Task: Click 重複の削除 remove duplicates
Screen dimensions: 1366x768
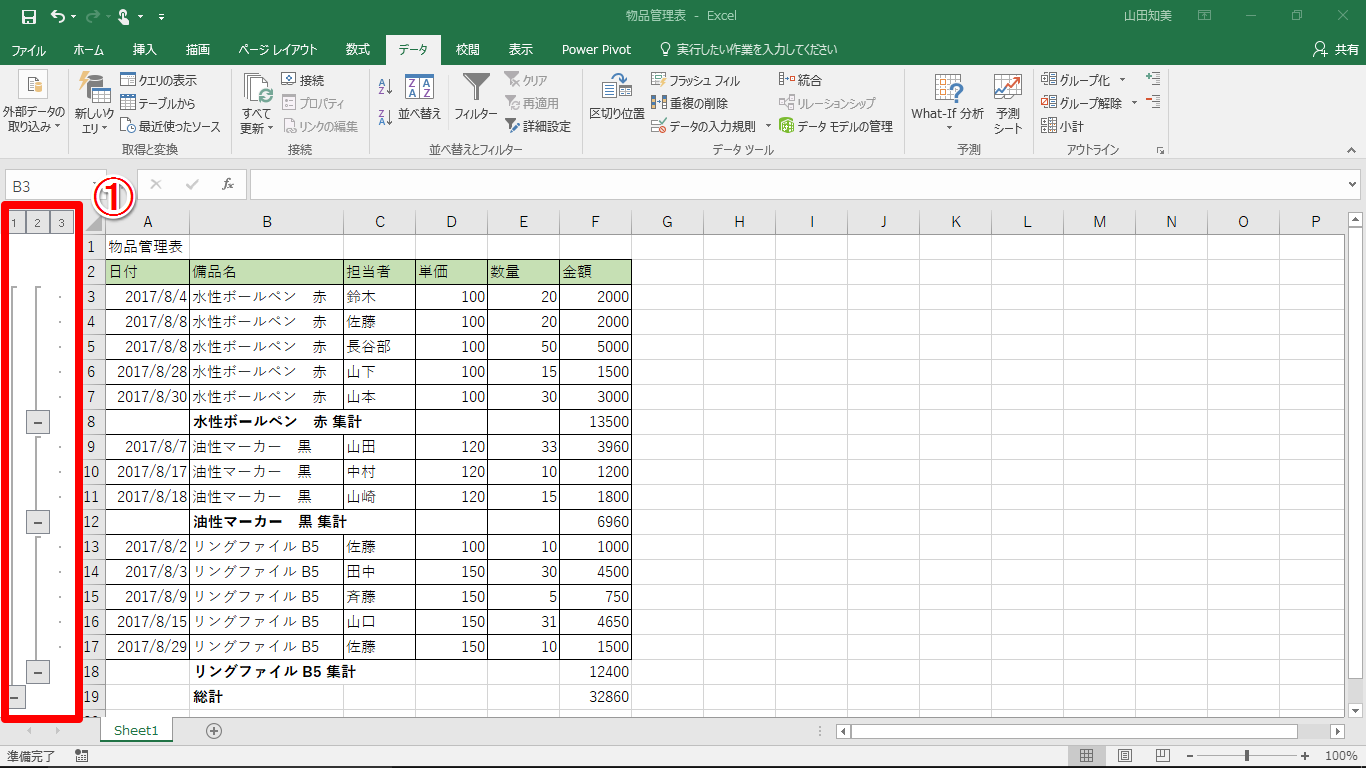Action: [x=690, y=103]
